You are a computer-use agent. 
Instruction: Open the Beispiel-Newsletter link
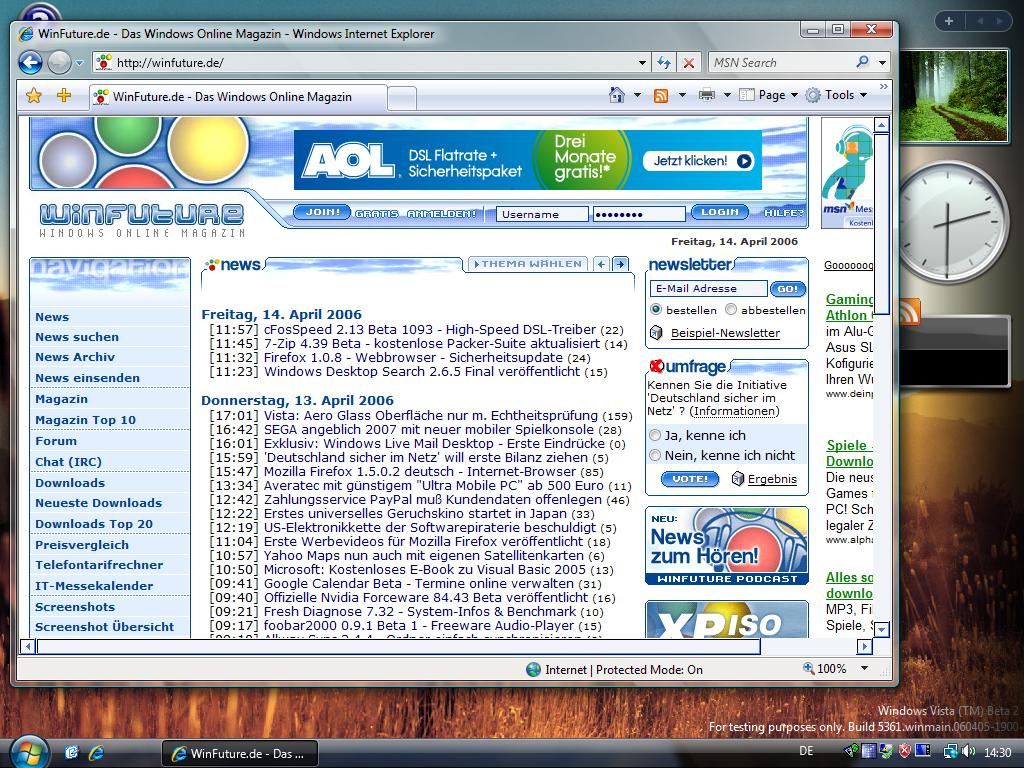tap(725, 333)
